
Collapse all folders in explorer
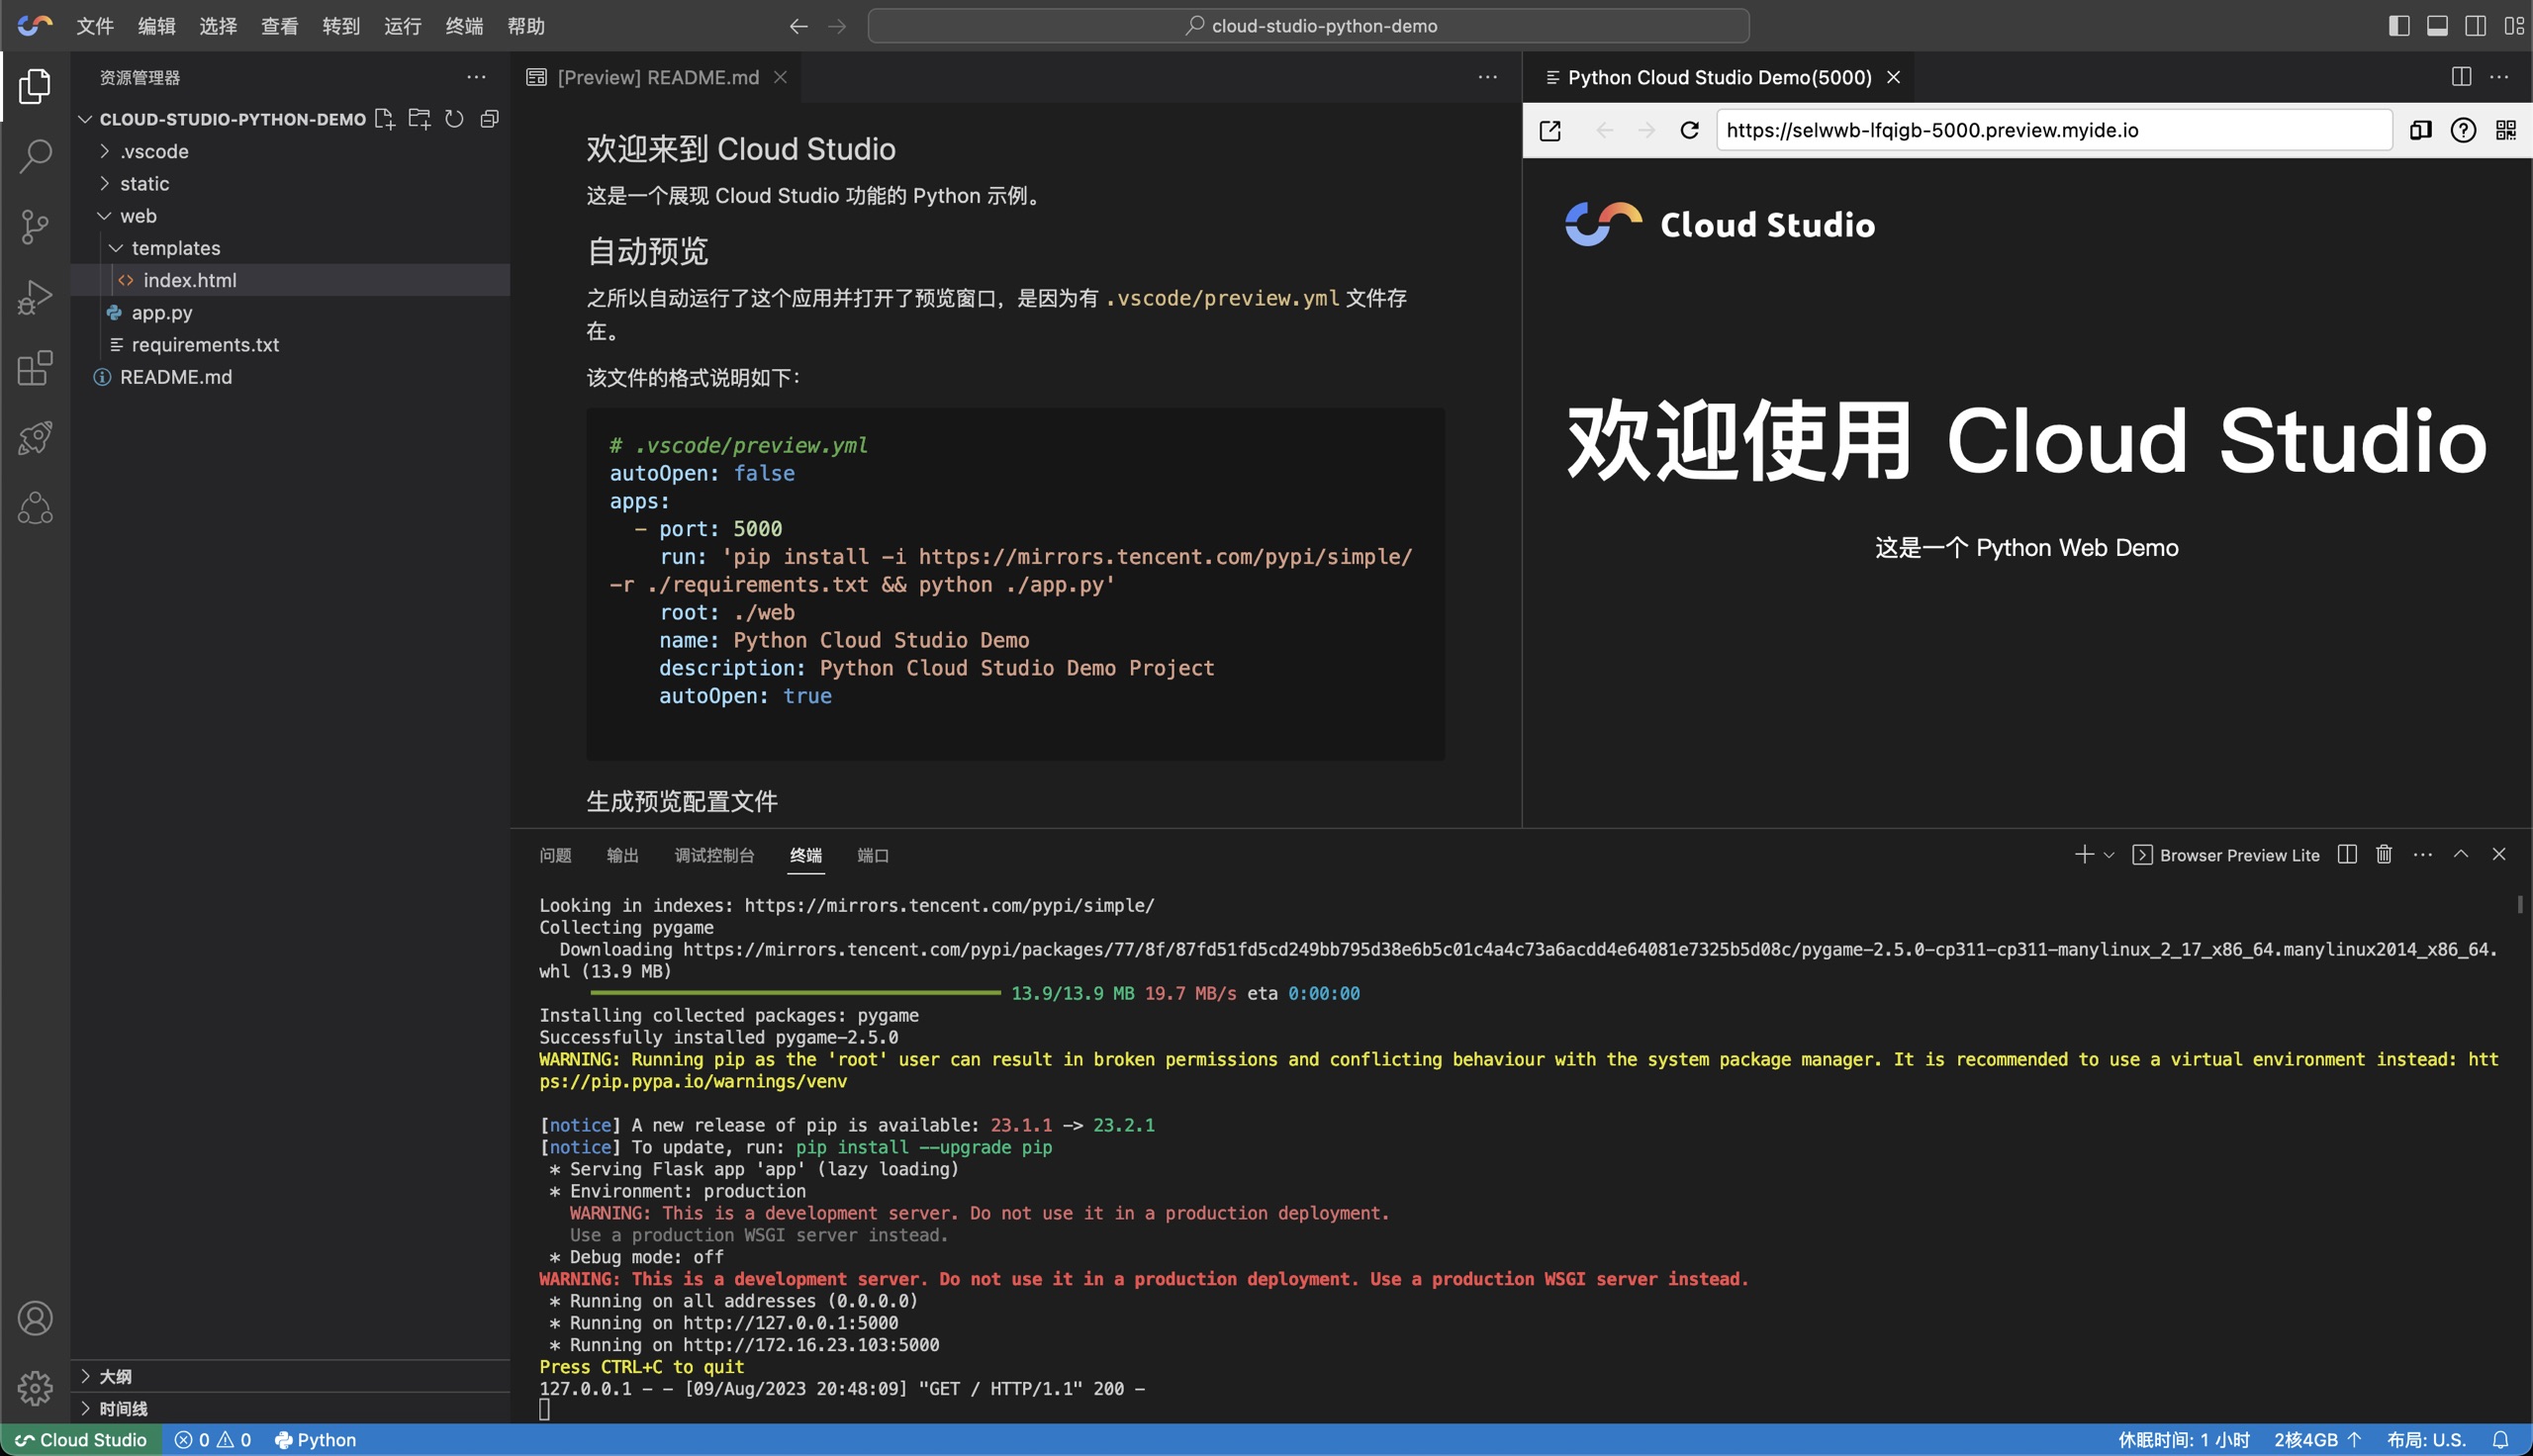point(489,119)
